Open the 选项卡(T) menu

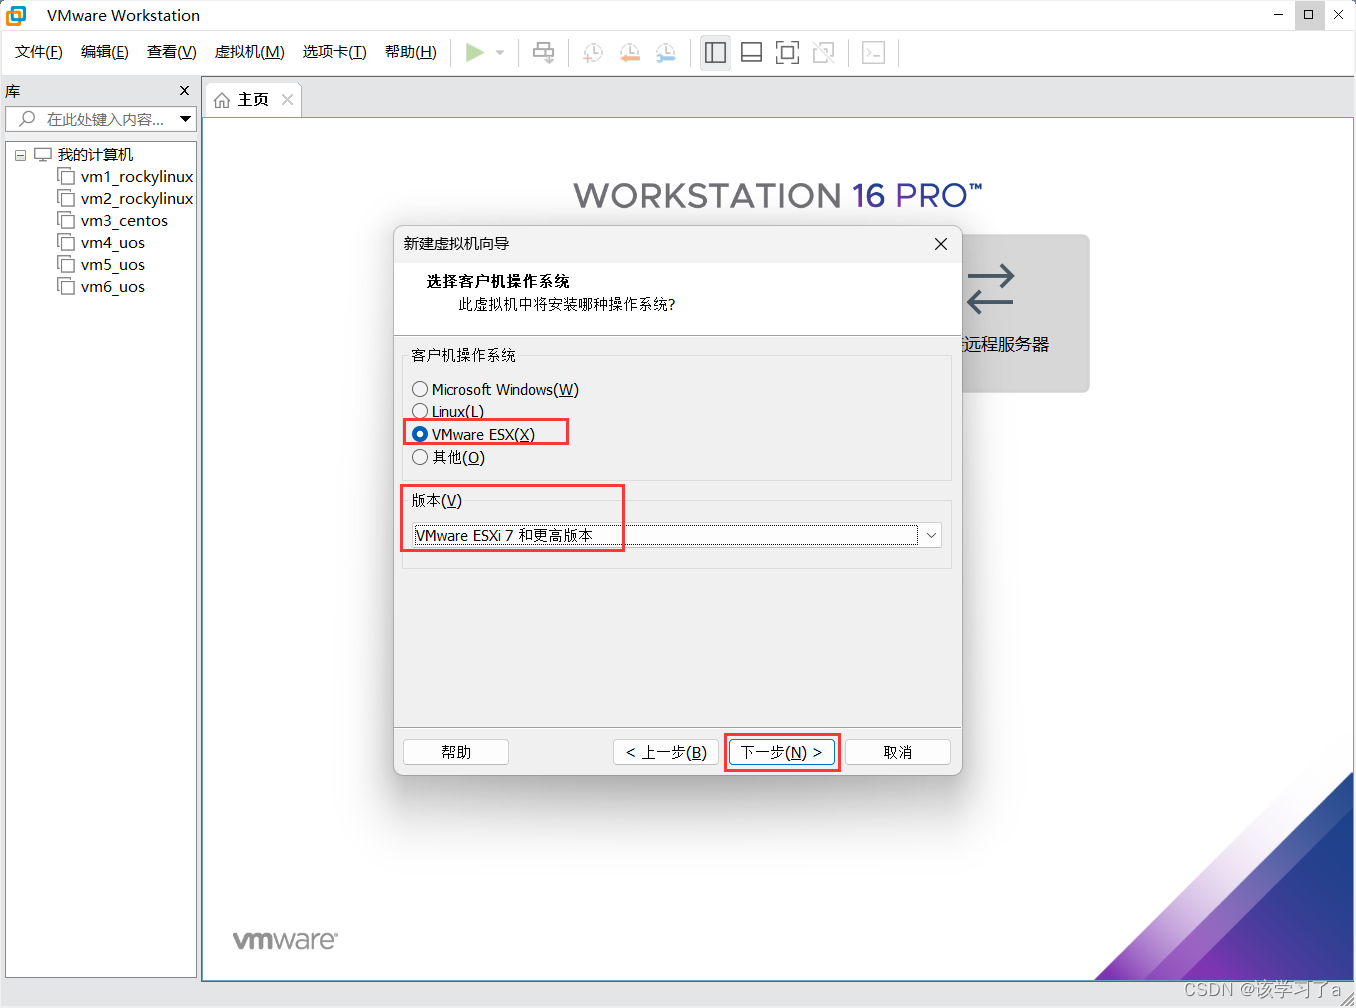(335, 52)
